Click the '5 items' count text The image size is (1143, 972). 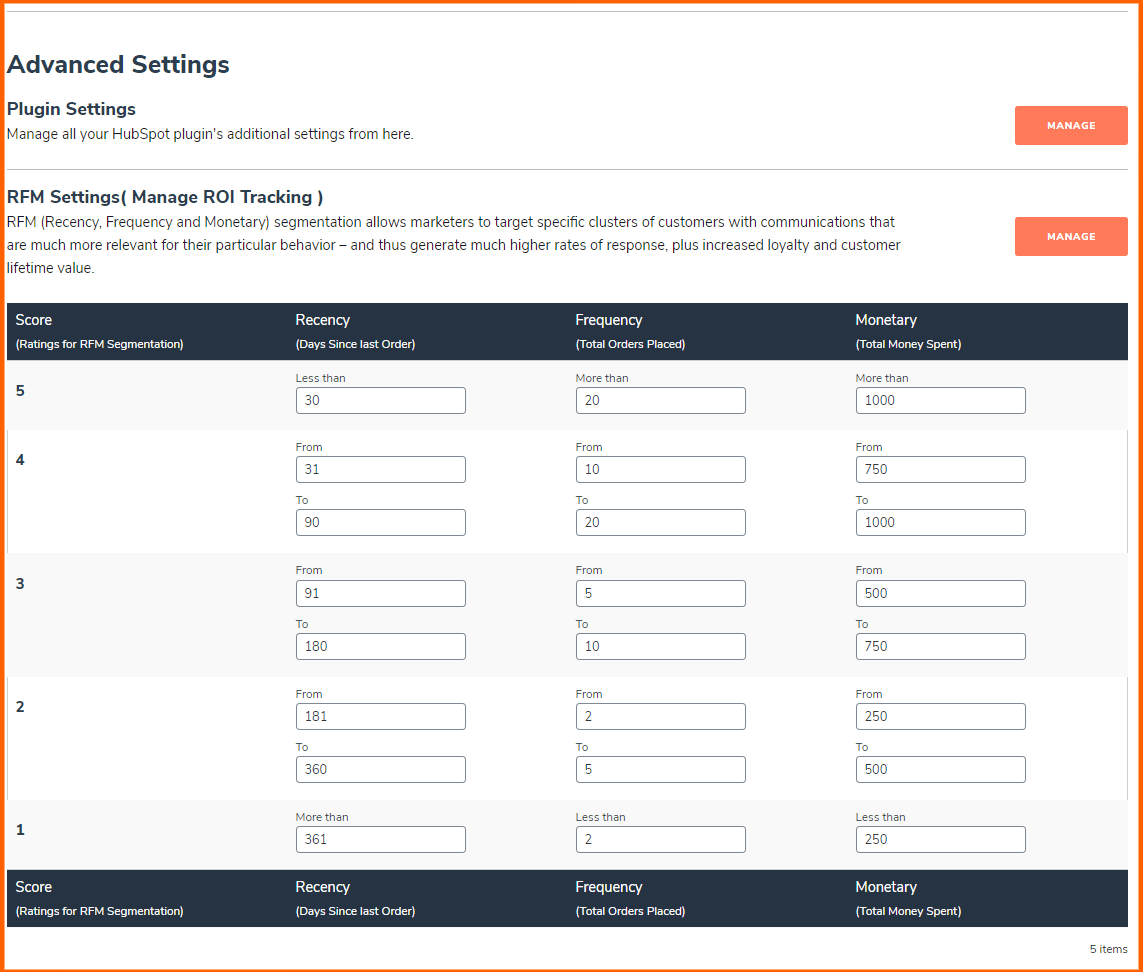1108,949
